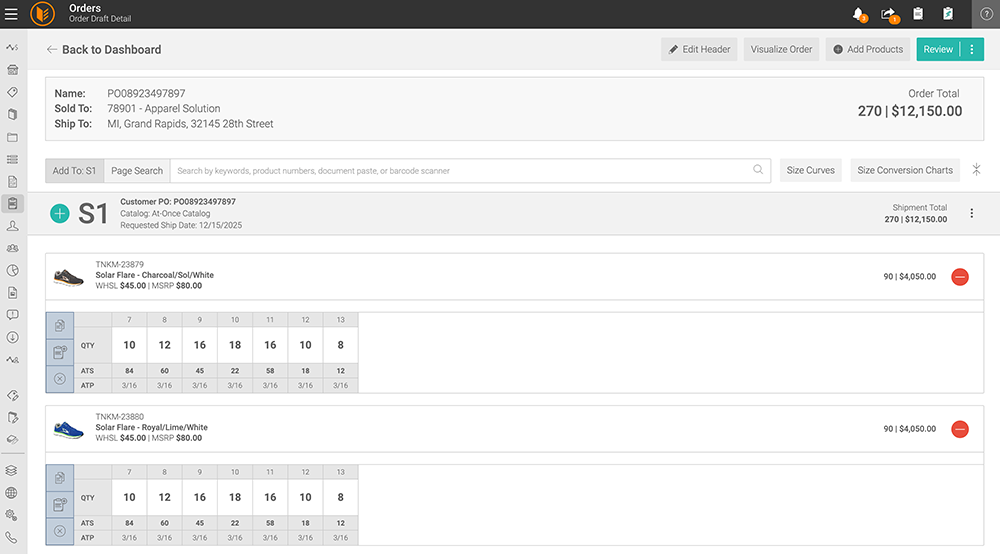Screen dimensions: 1000x554
Task: Click the product search input field
Action: (x=460, y=171)
